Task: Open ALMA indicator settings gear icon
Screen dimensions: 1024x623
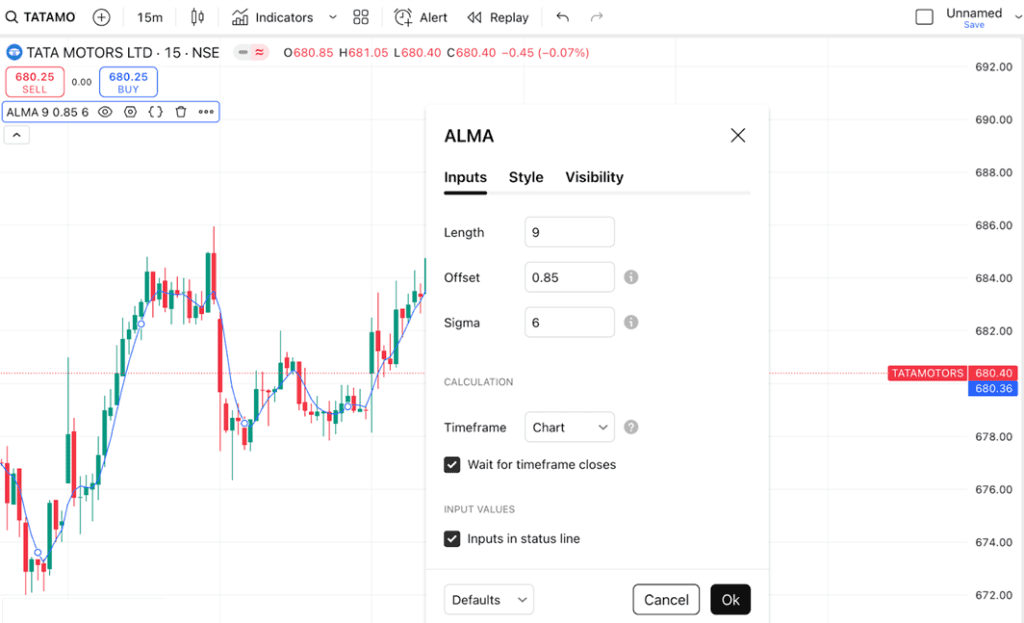Action: pos(130,112)
